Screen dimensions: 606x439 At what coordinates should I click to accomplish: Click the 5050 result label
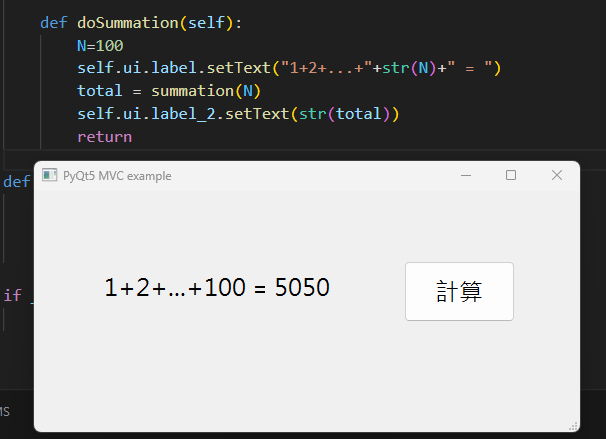point(302,289)
